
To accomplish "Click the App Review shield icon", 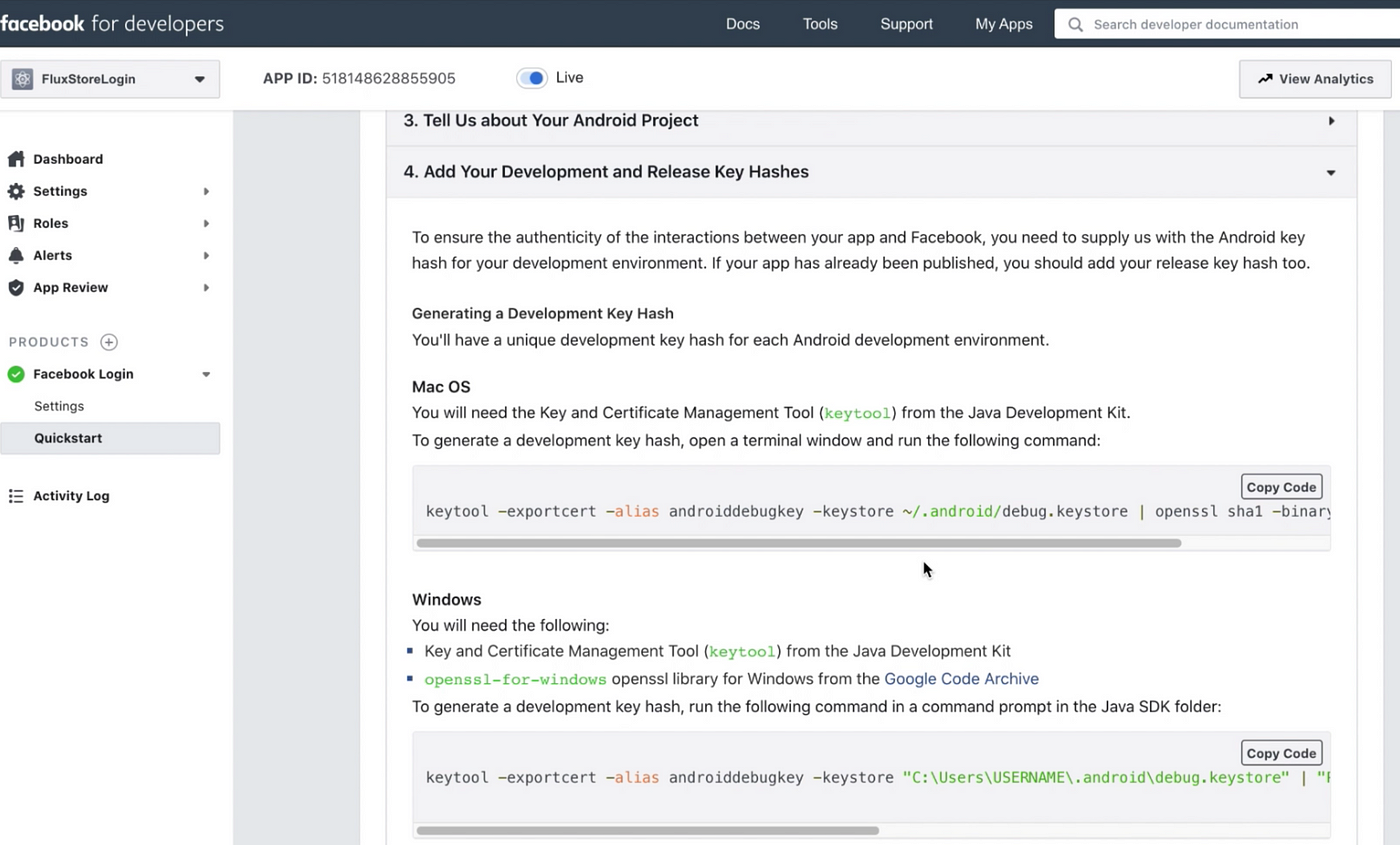I will click(x=16, y=287).
